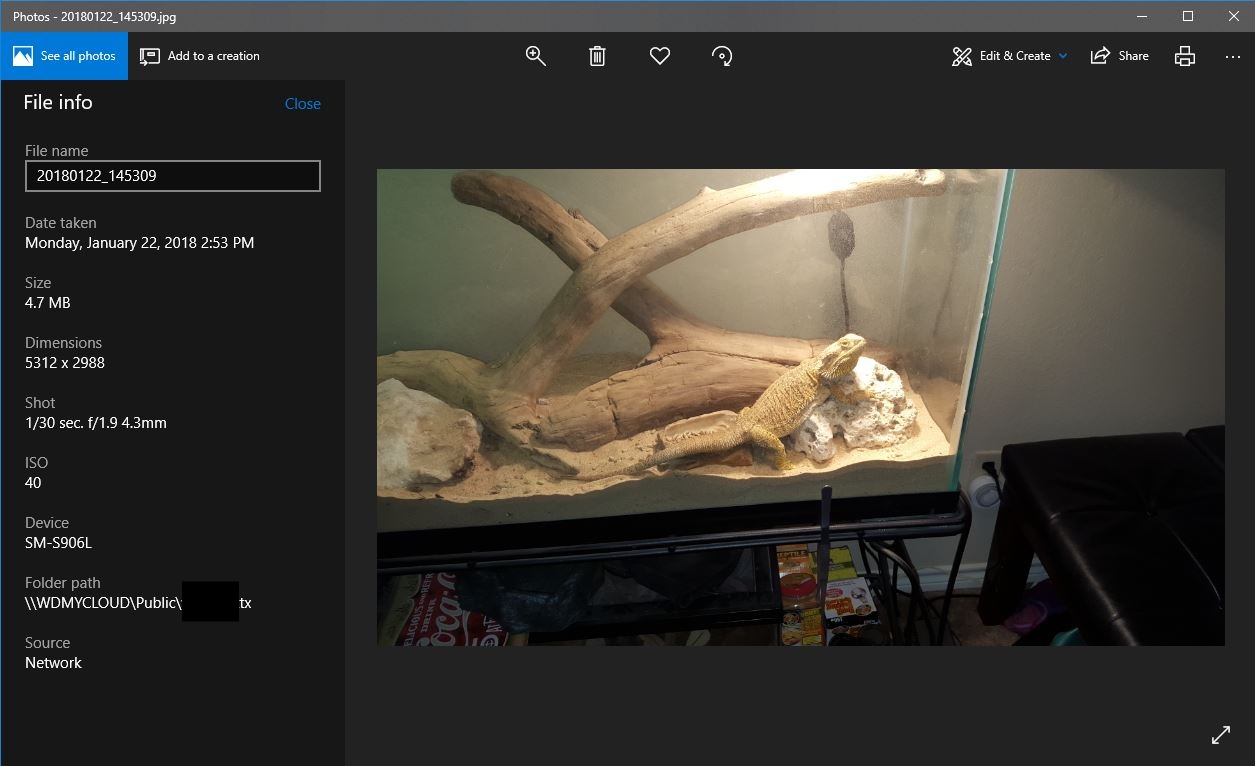Screen dimensions: 1255x766
Task: Click the Share label in the toolbar
Action: [1133, 56]
